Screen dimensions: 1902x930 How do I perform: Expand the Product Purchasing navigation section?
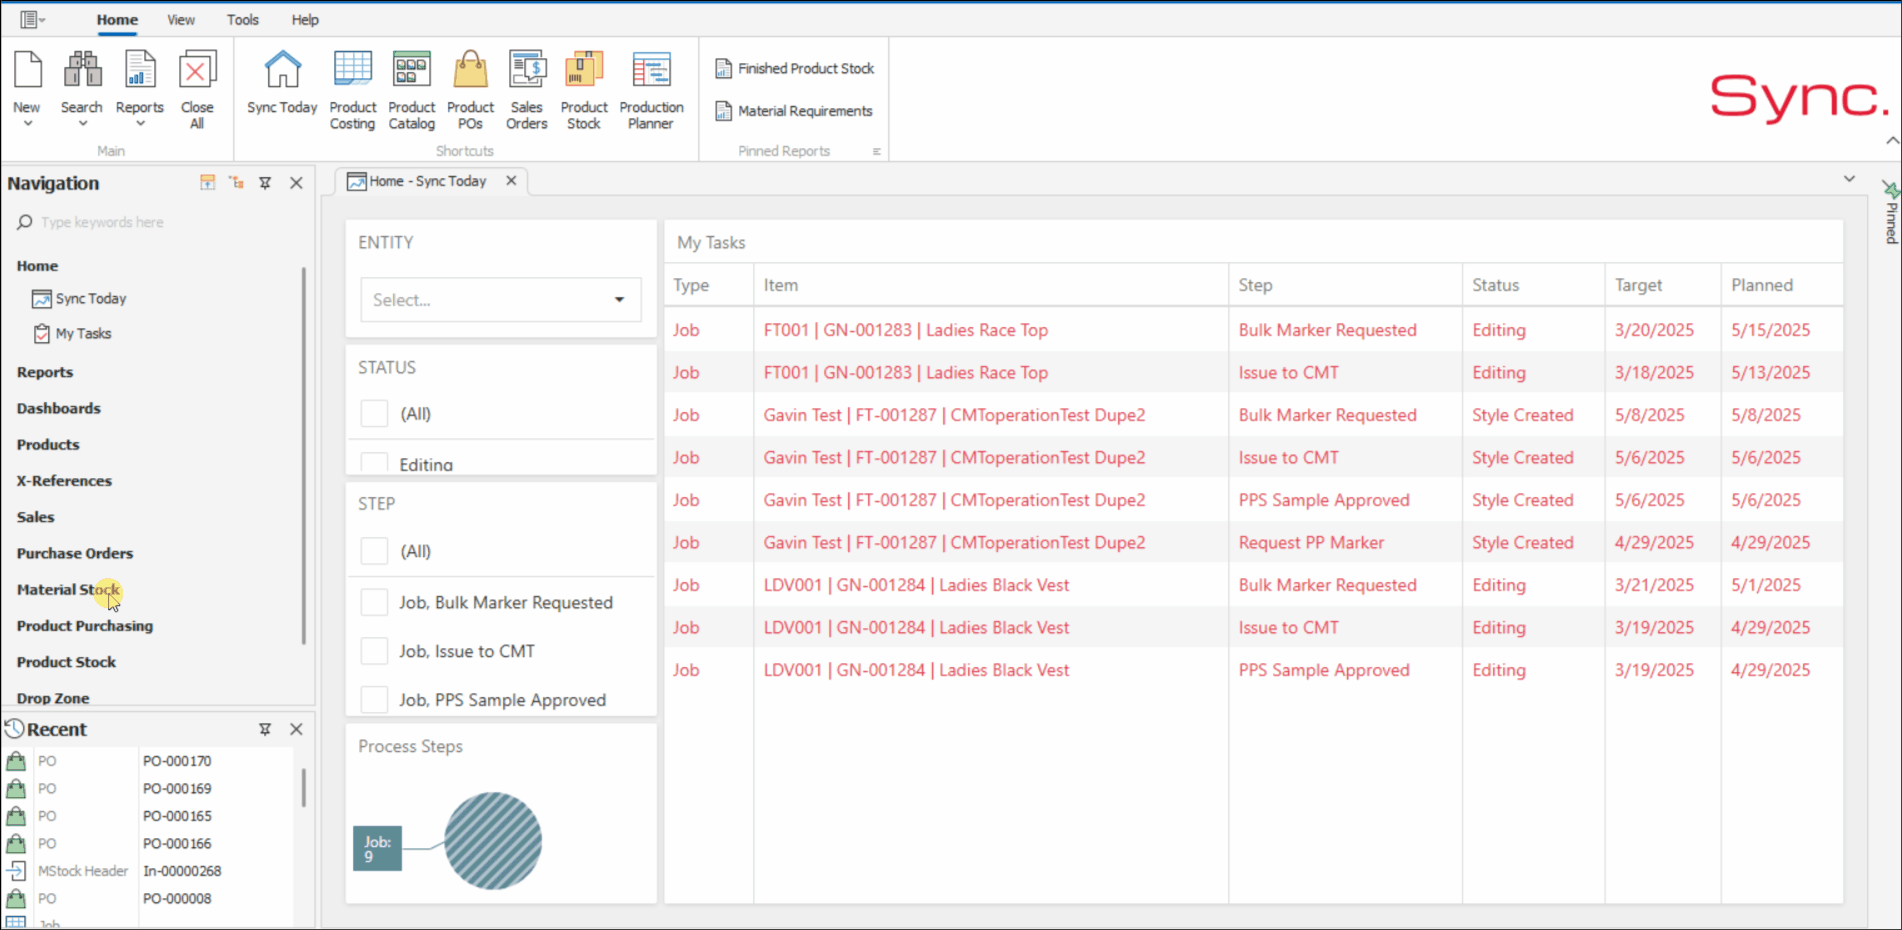tap(85, 626)
